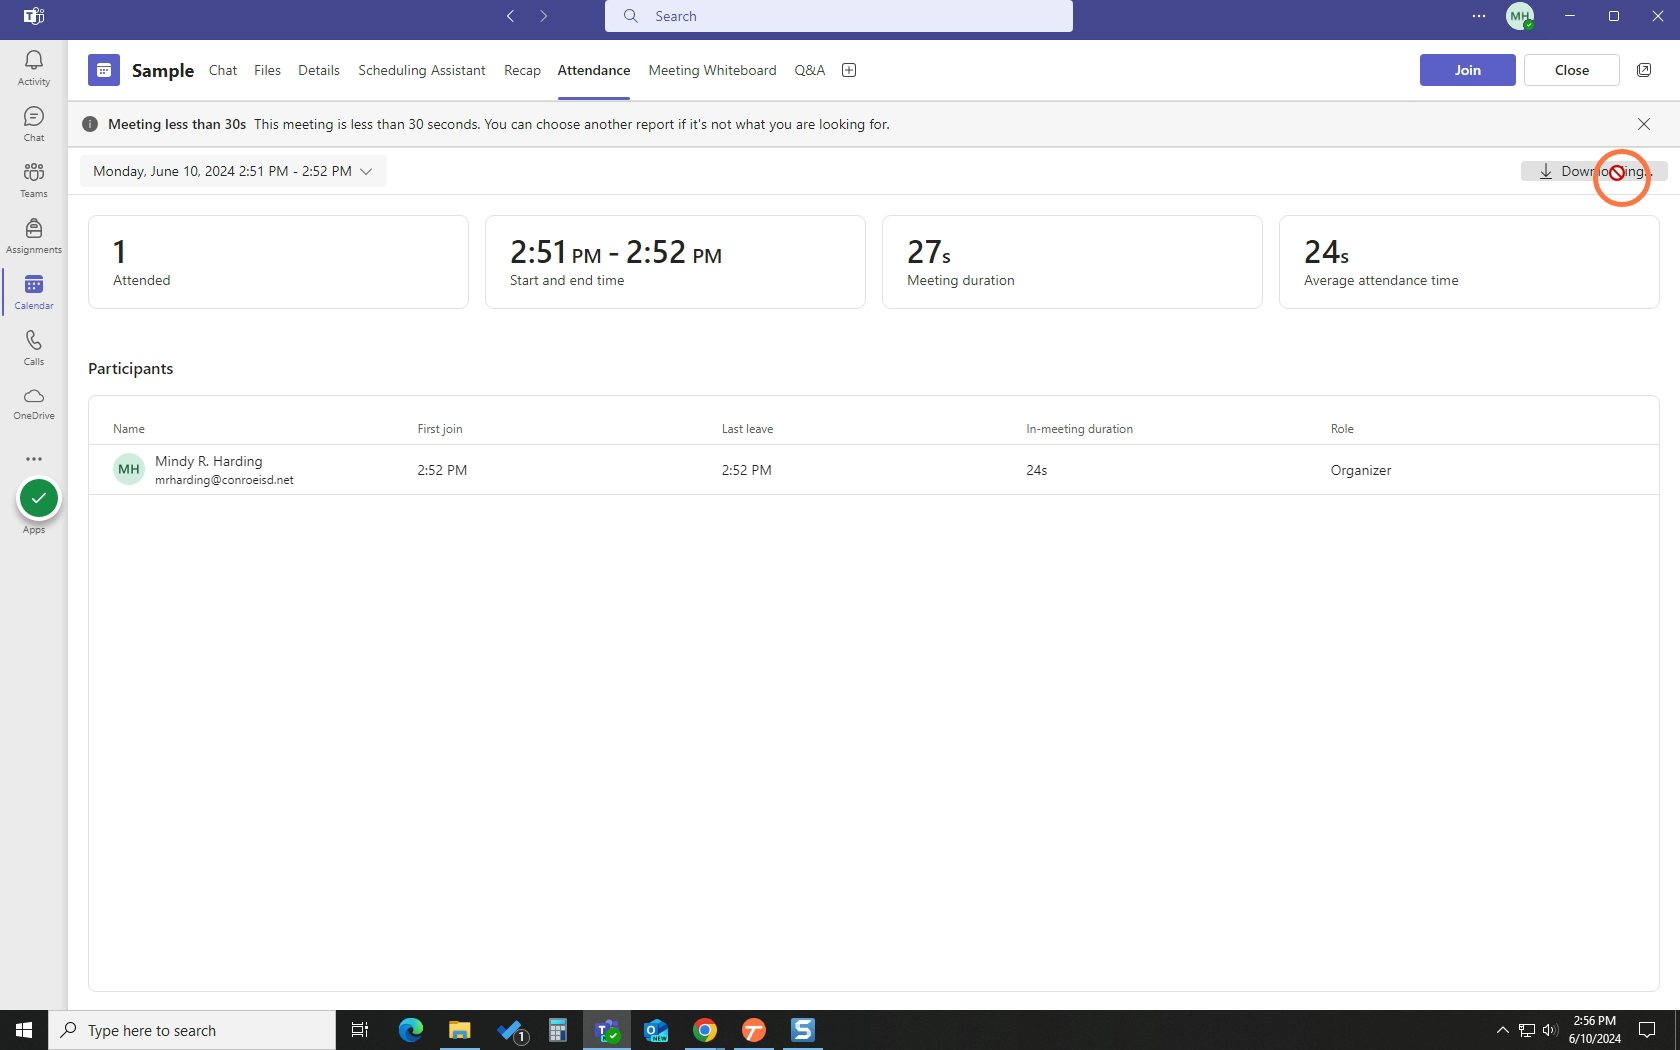The image size is (1680, 1050).
Task: Open Calendar in the sidebar
Action: pos(34,292)
